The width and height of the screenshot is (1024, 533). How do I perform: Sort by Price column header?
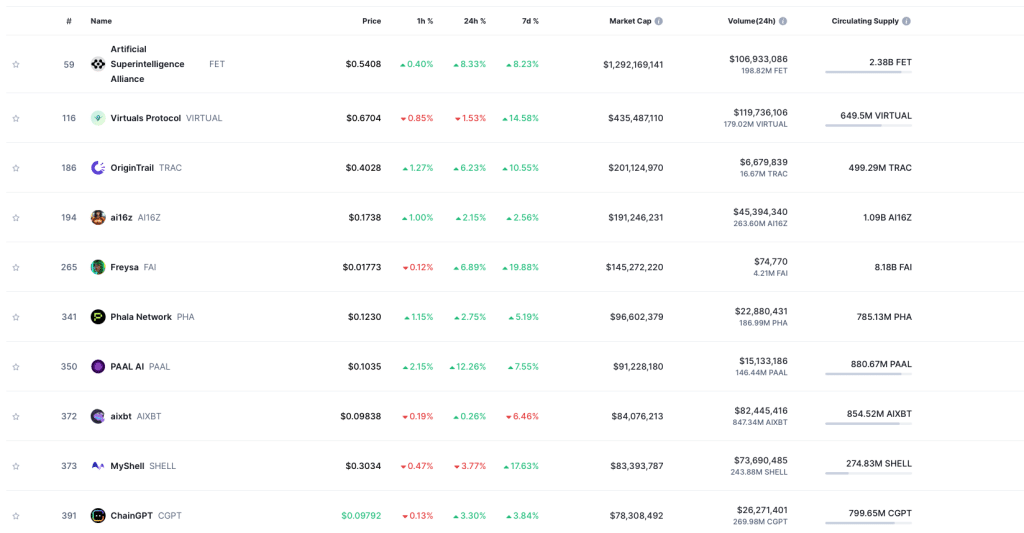coord(372,21)
